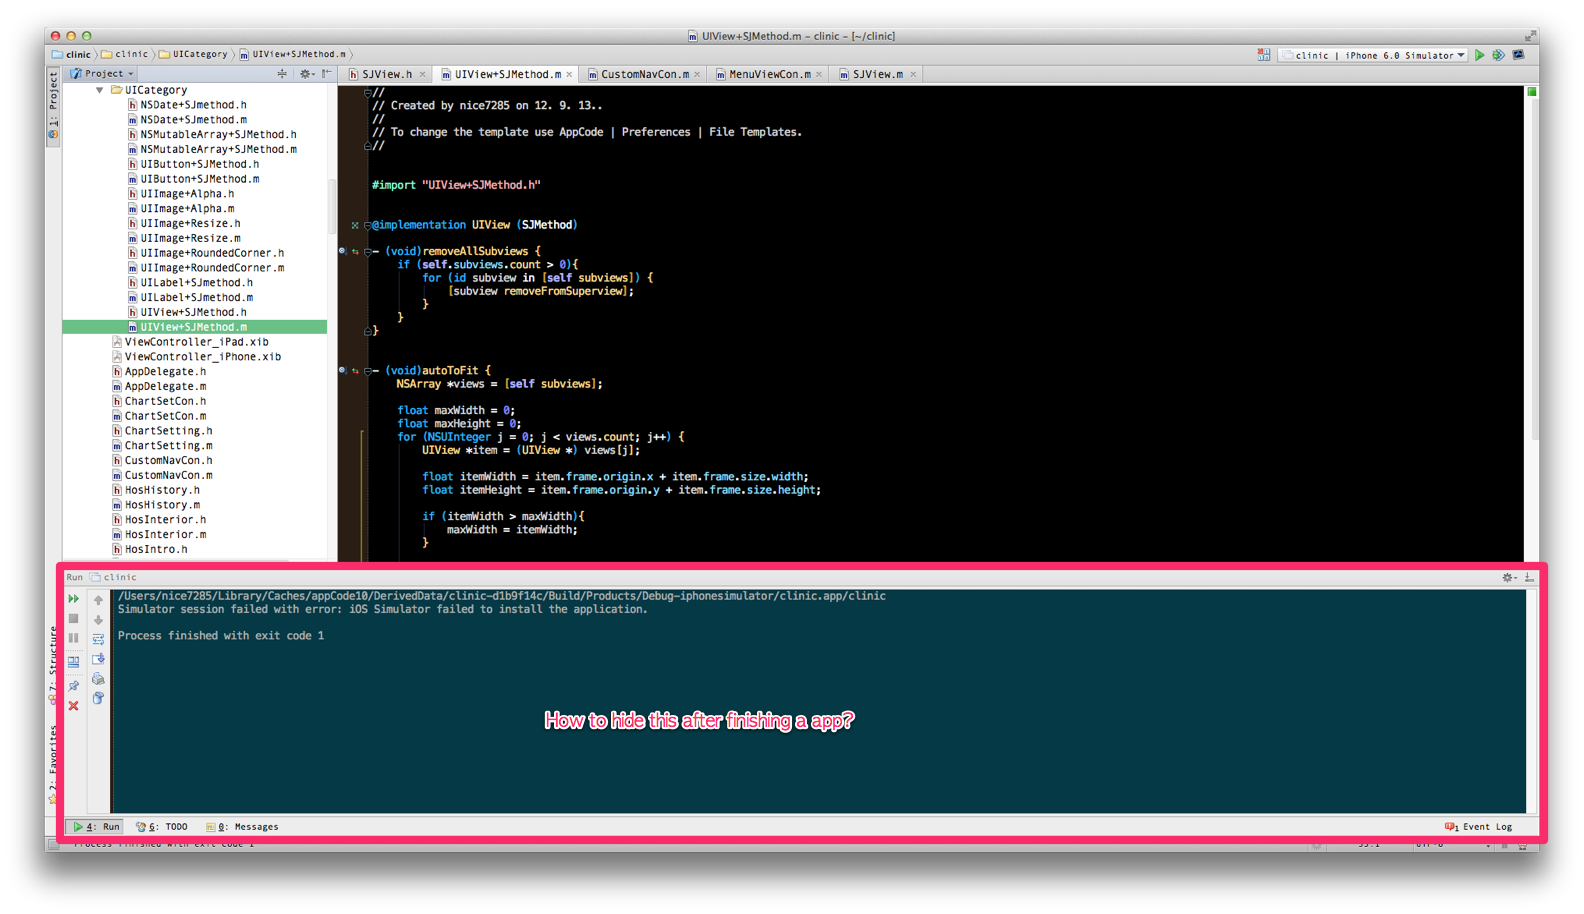The width and height of the screenshot is (1584, 914).
Task: Click gutter marker beside autoToFit
Action: [342, 371]
